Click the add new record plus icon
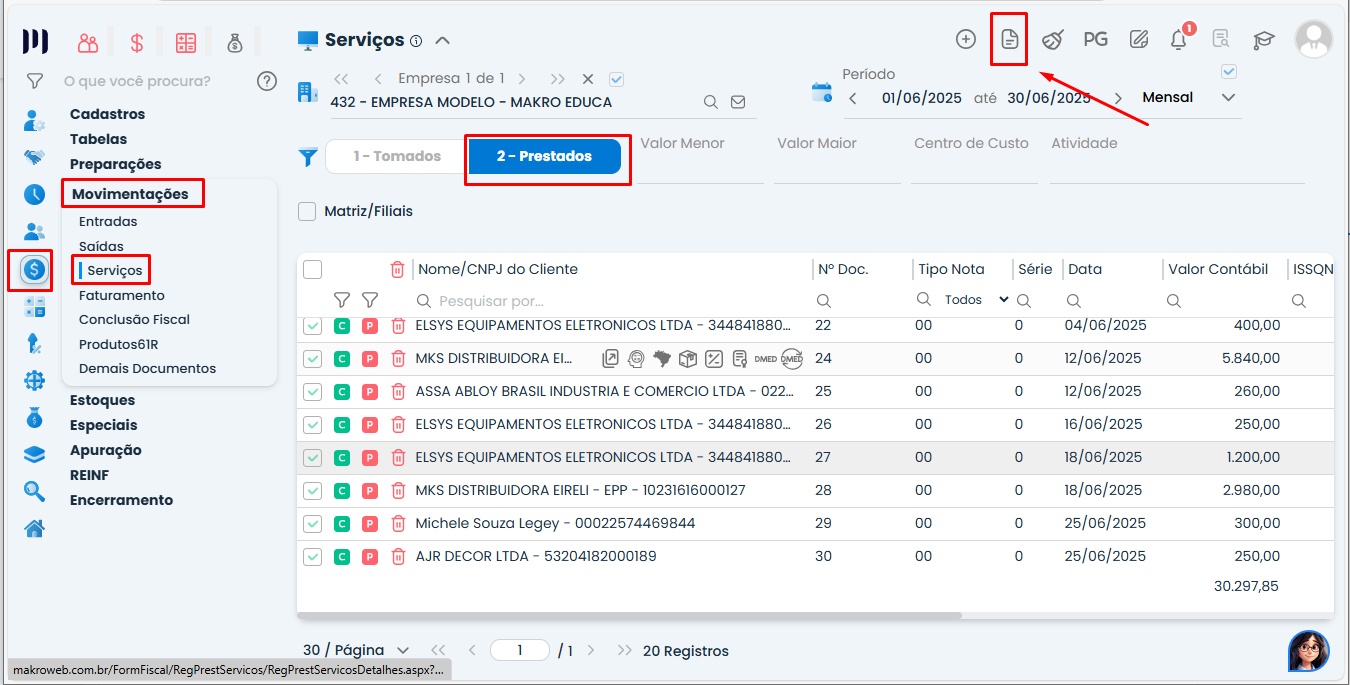1350x685 pixels. pyautogui.click(x=965, y=39)
